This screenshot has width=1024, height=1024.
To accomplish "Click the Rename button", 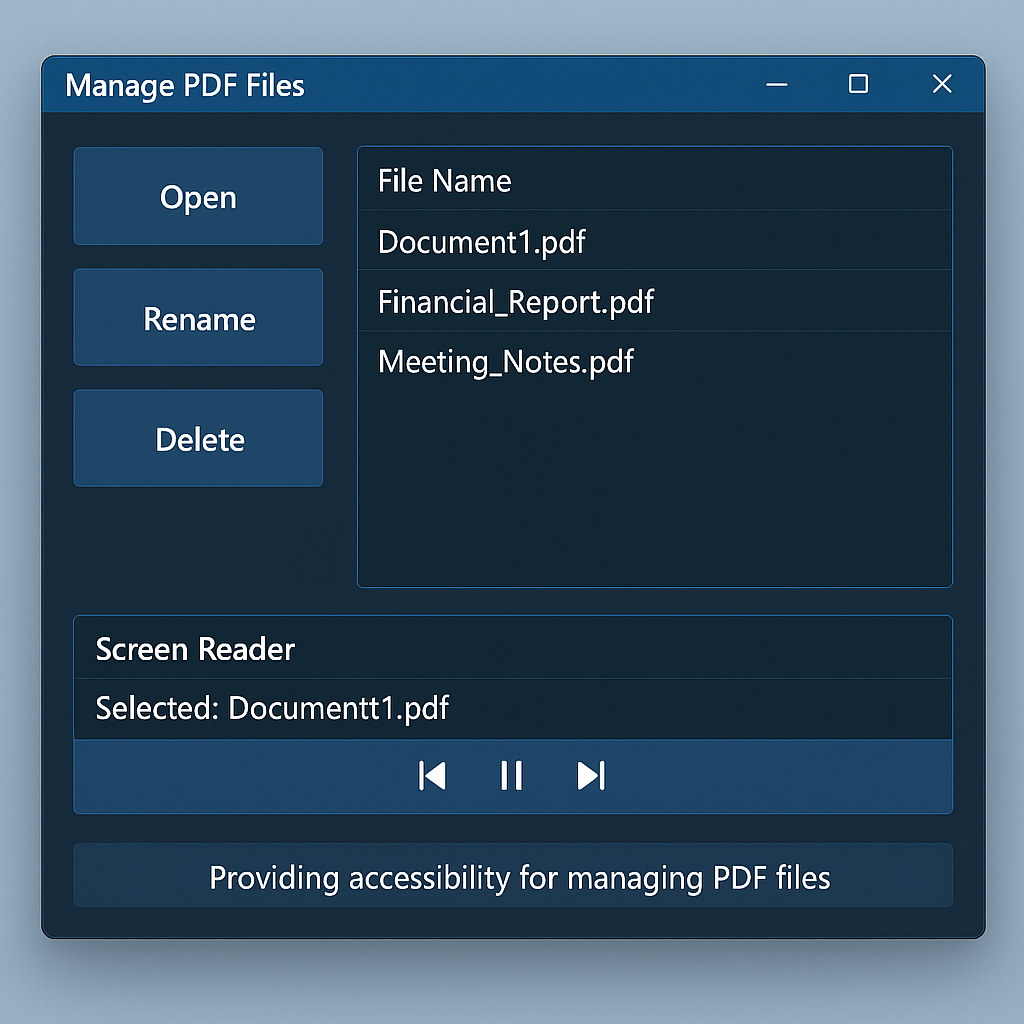I will click(x=198, y=318).
